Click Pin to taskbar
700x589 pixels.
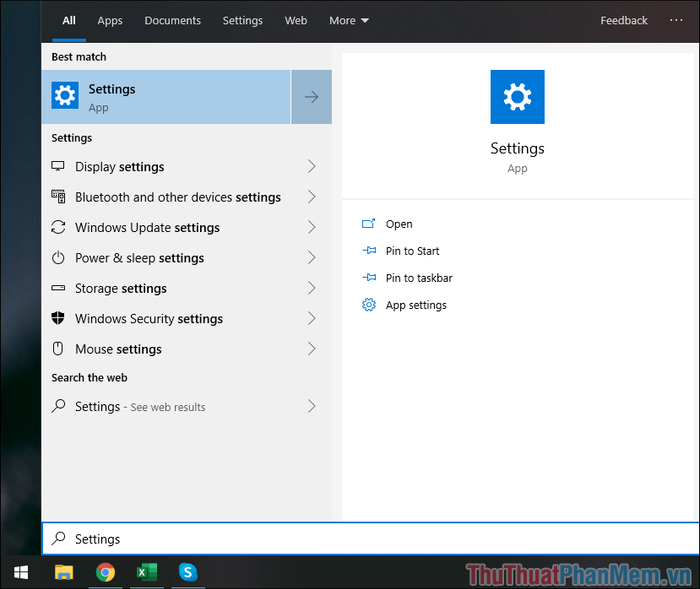coord(419,278)
